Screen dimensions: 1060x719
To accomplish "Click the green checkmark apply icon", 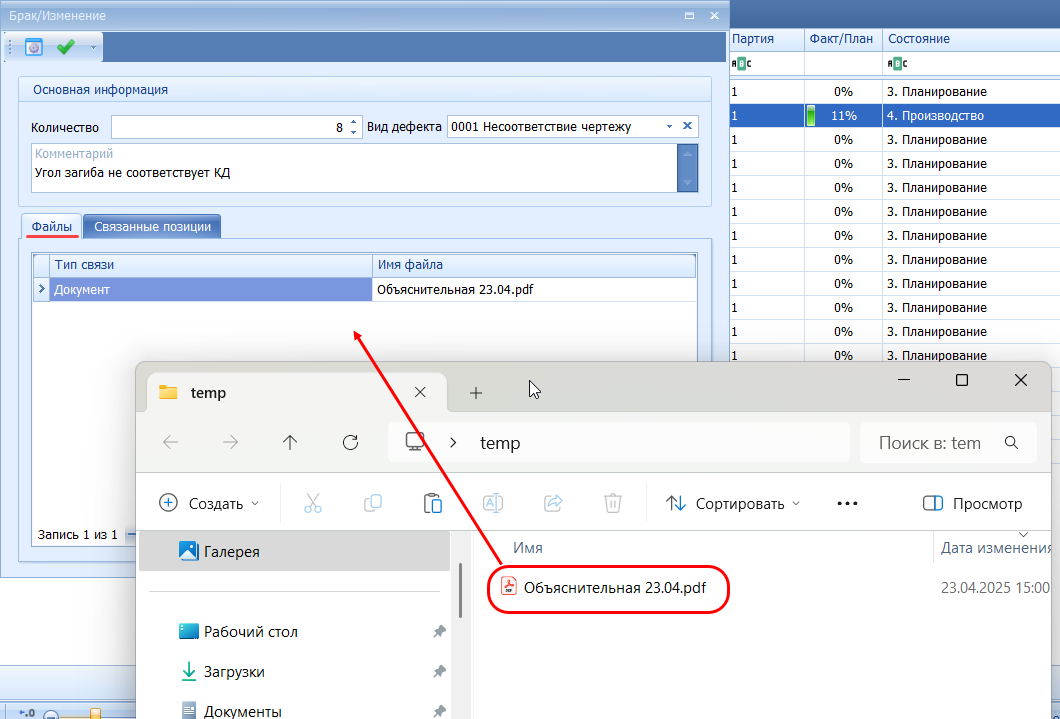I will pos(66,47).
